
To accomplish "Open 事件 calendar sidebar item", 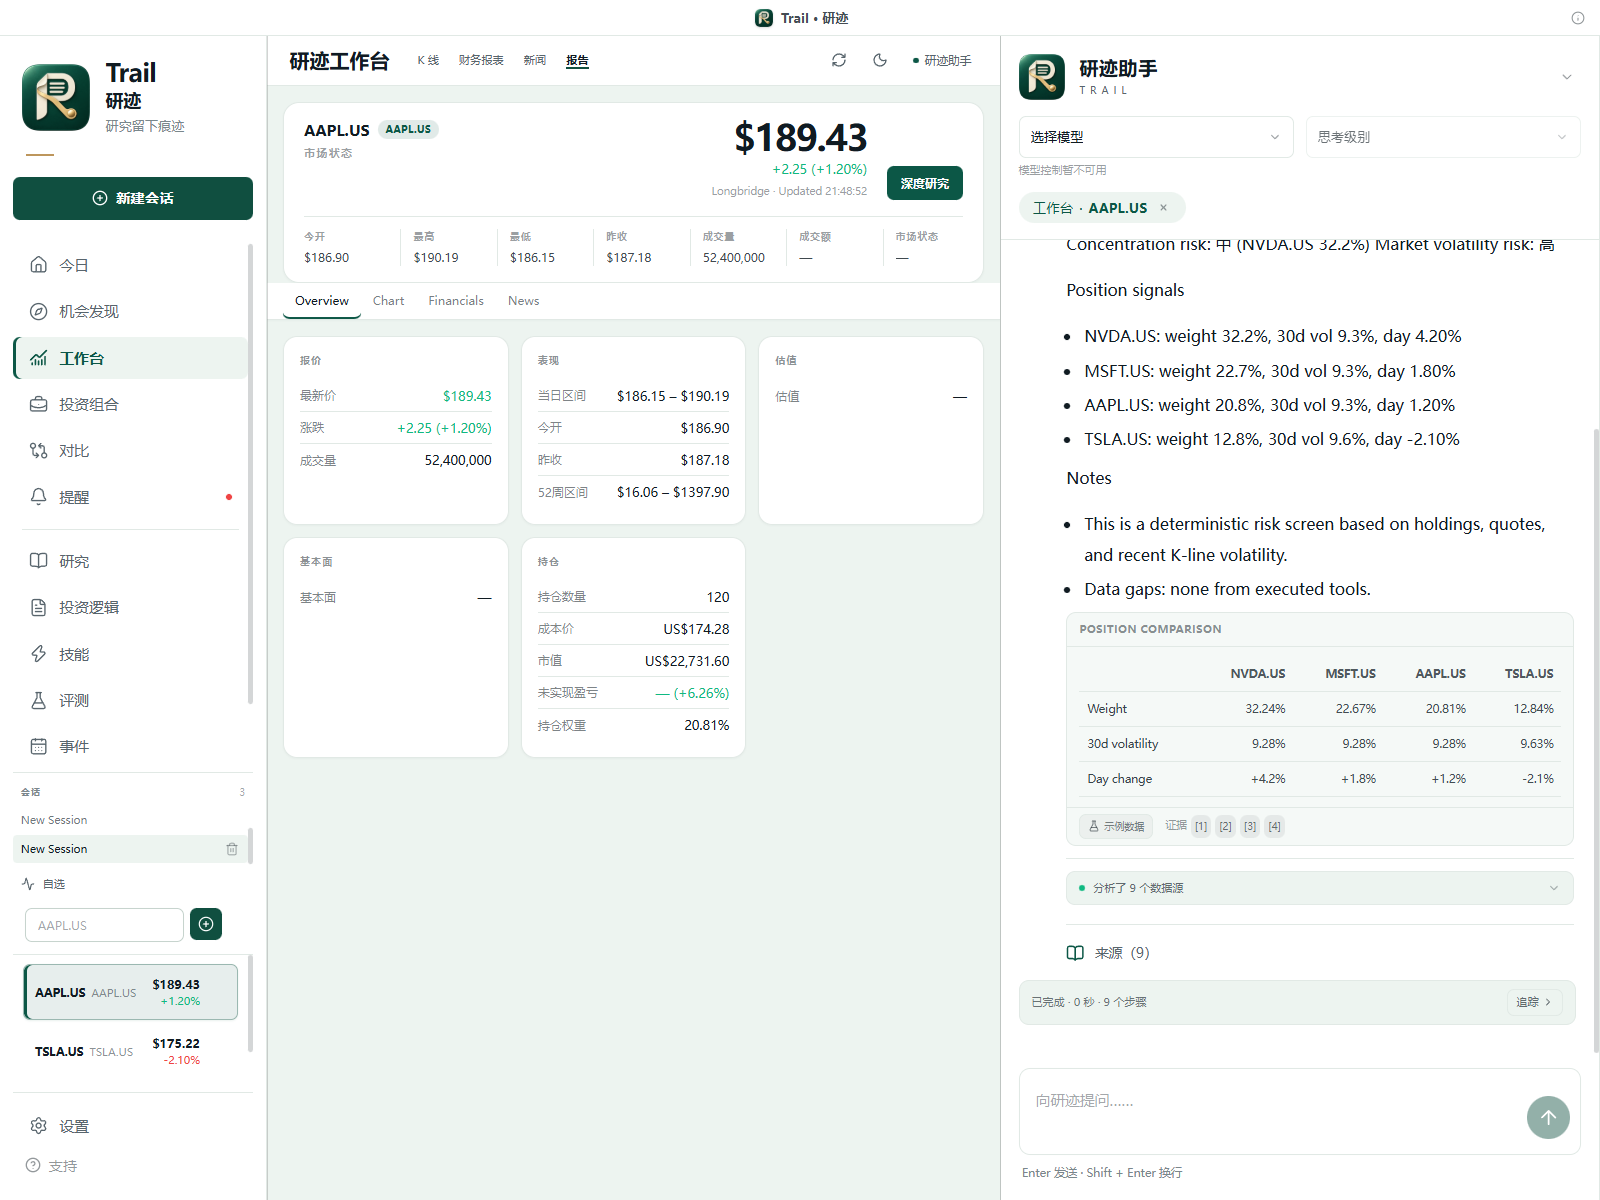I will [x=131, y=746].
